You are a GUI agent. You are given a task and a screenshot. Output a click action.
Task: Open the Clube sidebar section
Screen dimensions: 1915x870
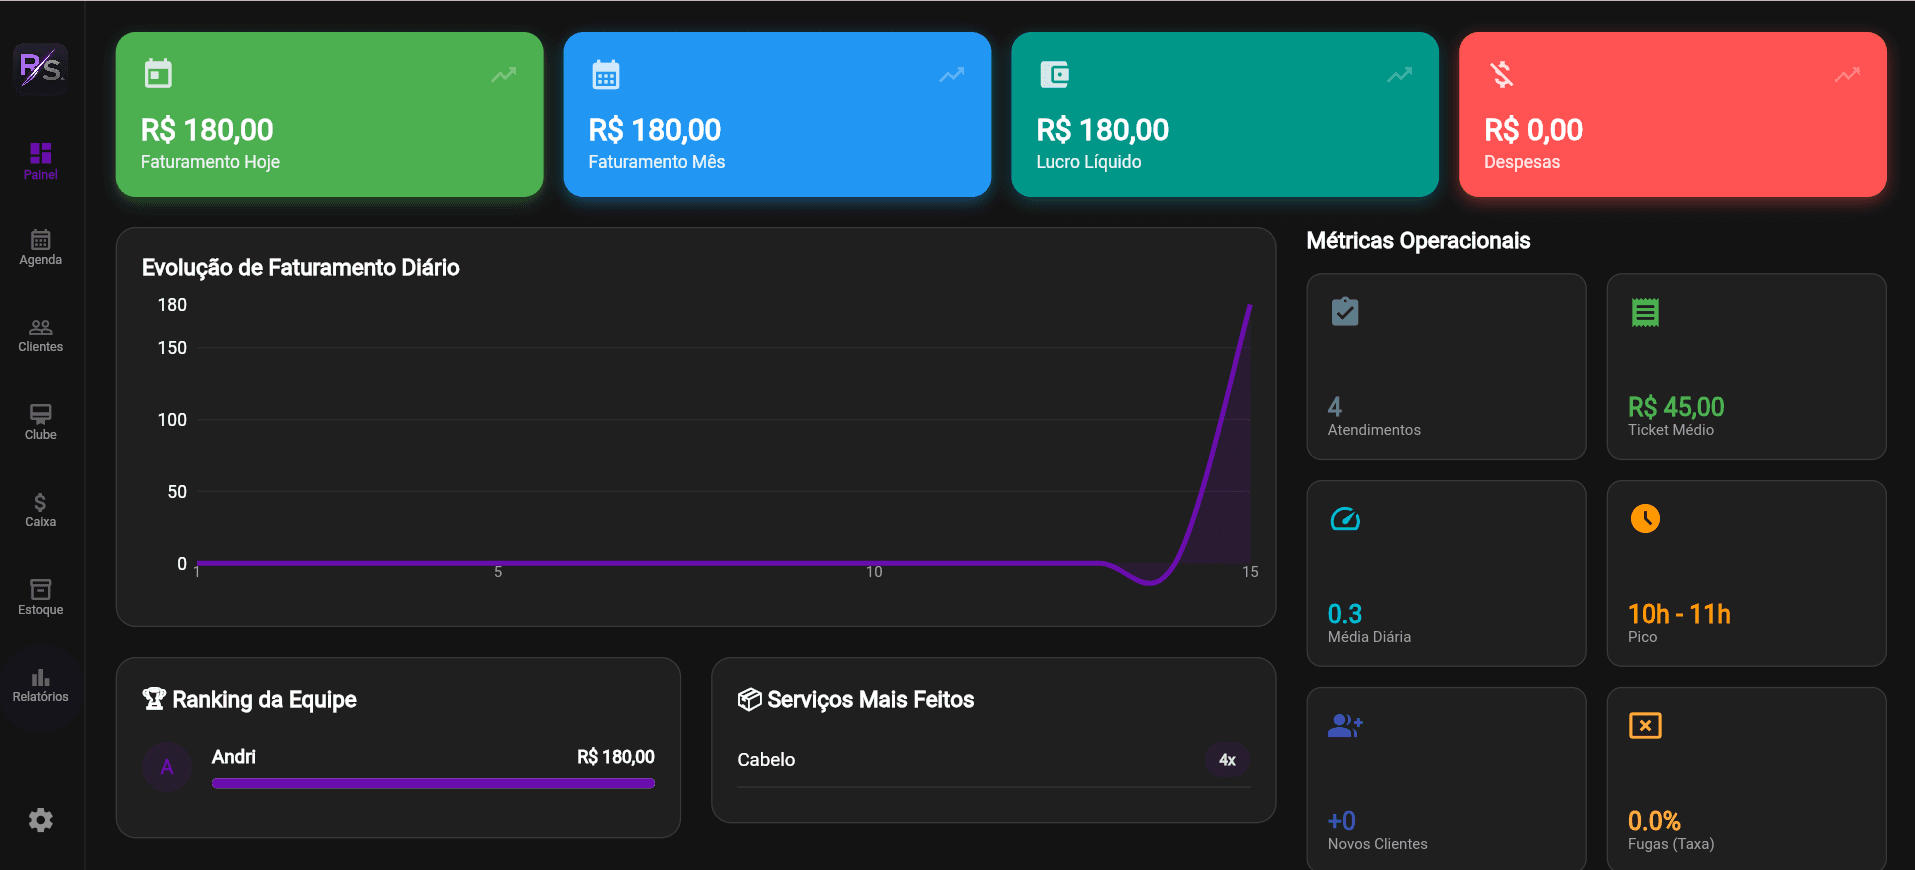point(40,423)
